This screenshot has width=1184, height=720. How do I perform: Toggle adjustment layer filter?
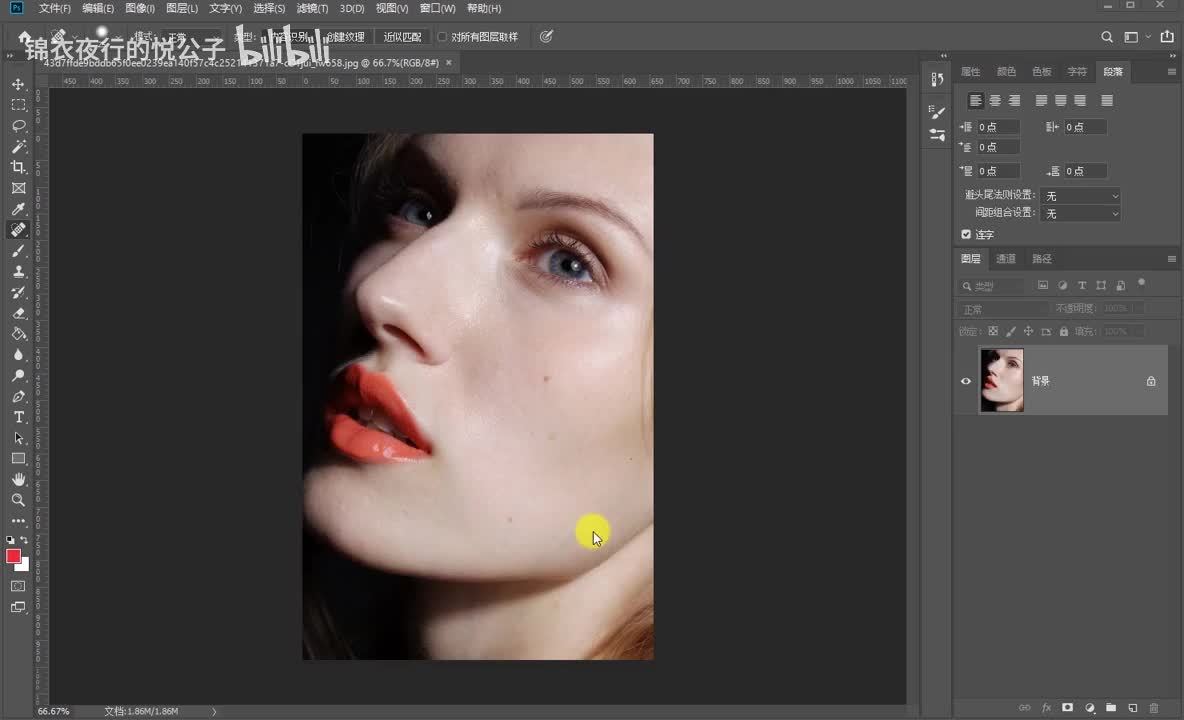(x=1062, y=285)
